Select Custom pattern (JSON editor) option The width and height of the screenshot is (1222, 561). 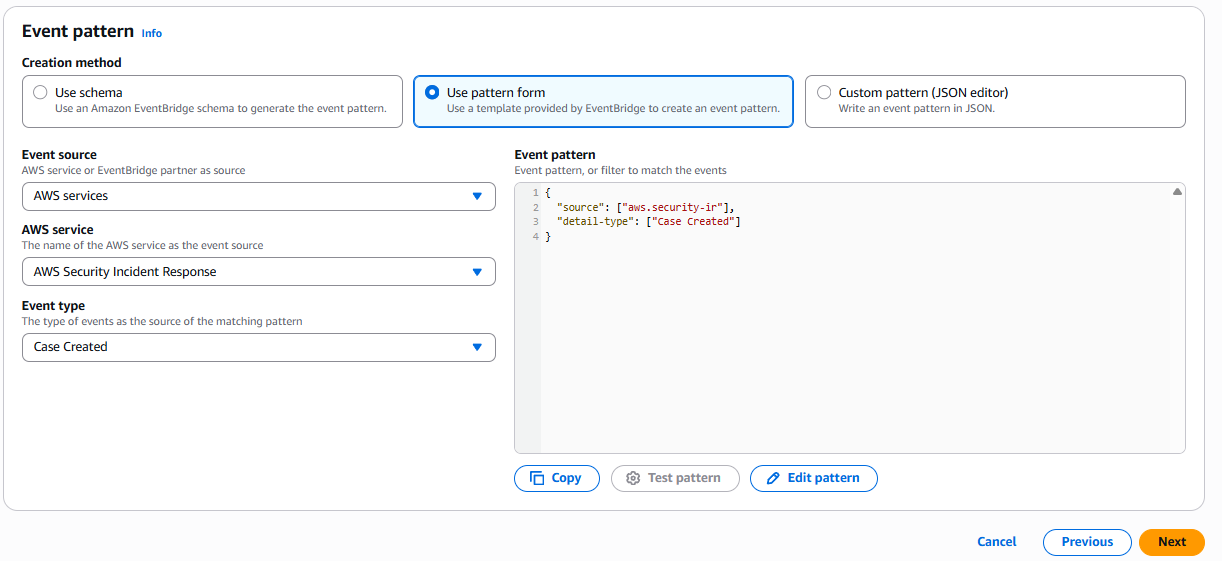pyautogui.click(x=824, y=92)
